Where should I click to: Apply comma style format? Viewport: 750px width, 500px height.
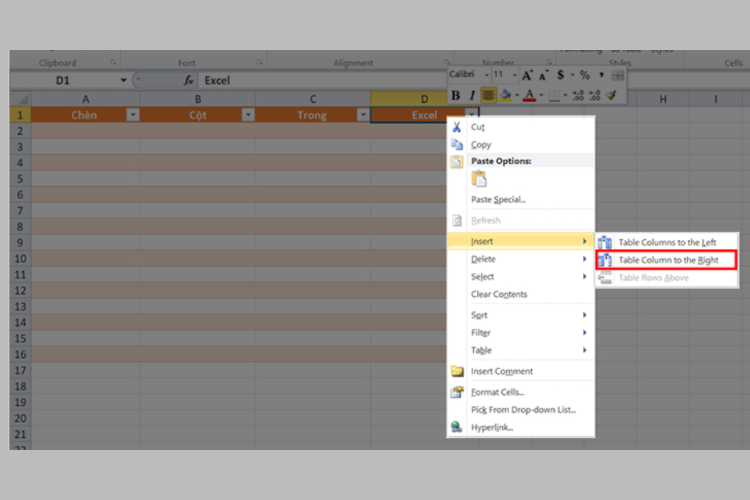click(x=601, y=75)
